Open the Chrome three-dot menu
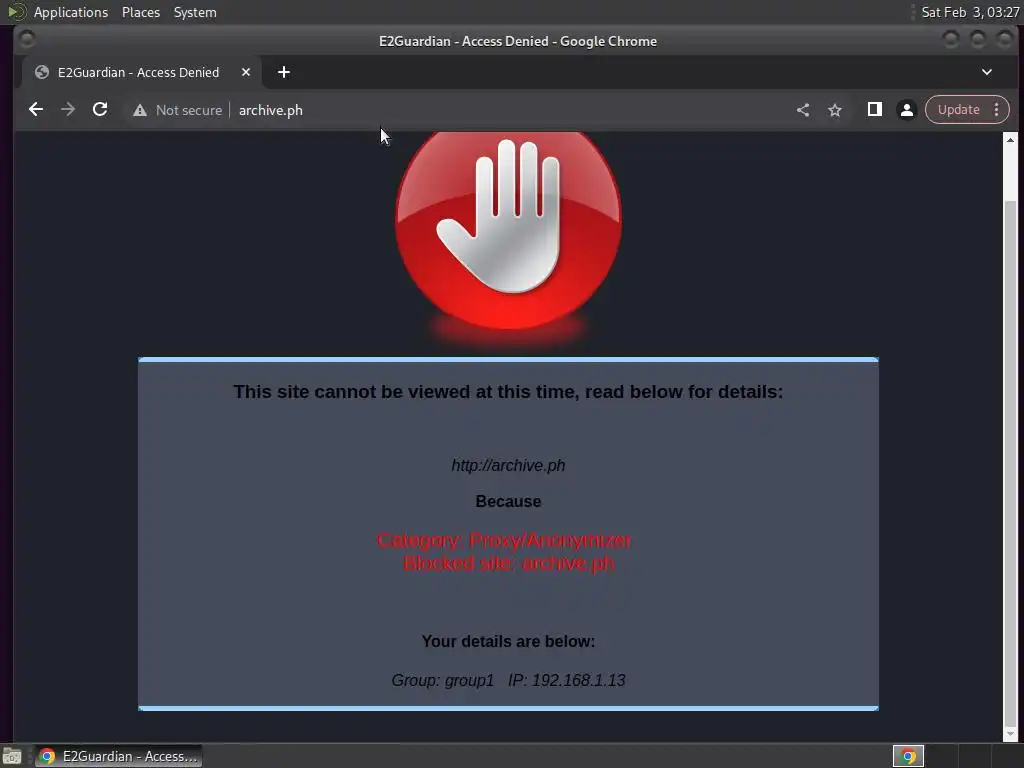The height and width of the screenshot is (768, 1024). pyautogui.click(x=997, y=110)
